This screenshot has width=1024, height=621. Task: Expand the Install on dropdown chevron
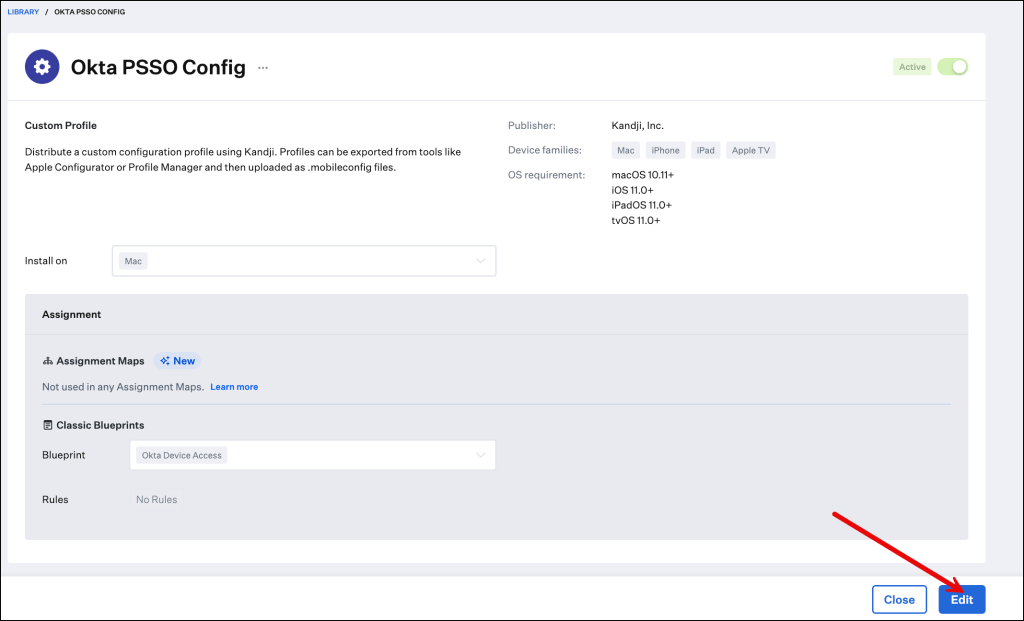[481, 261]
